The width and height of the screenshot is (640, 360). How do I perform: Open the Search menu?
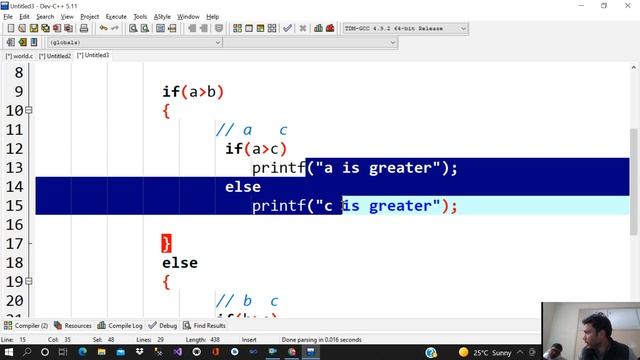(45, 17)
